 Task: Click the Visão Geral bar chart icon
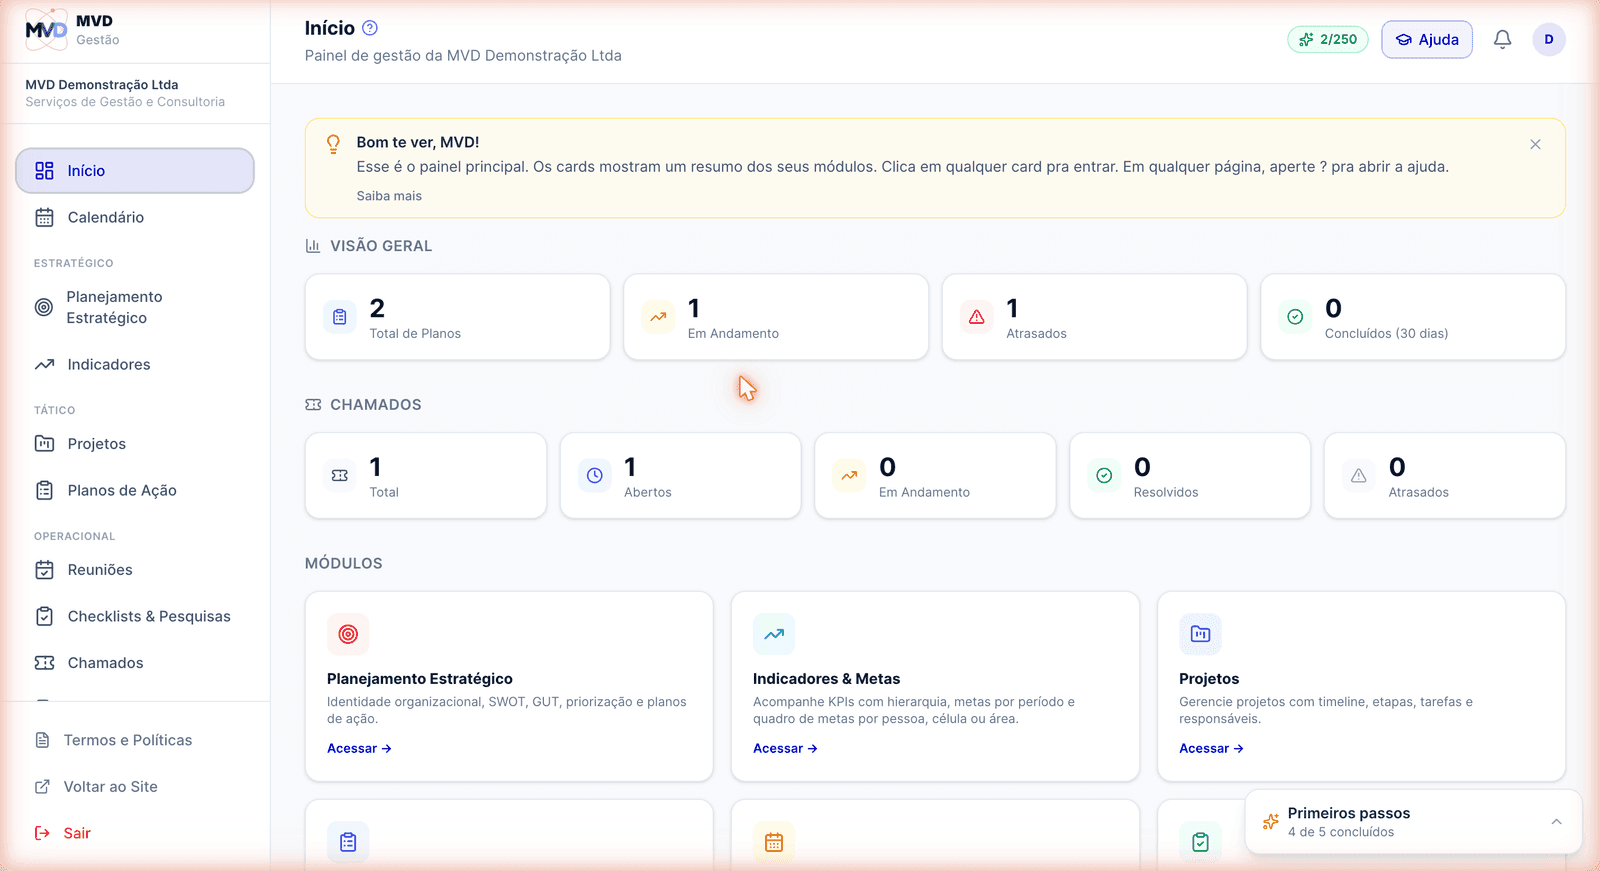click(313, 246)
